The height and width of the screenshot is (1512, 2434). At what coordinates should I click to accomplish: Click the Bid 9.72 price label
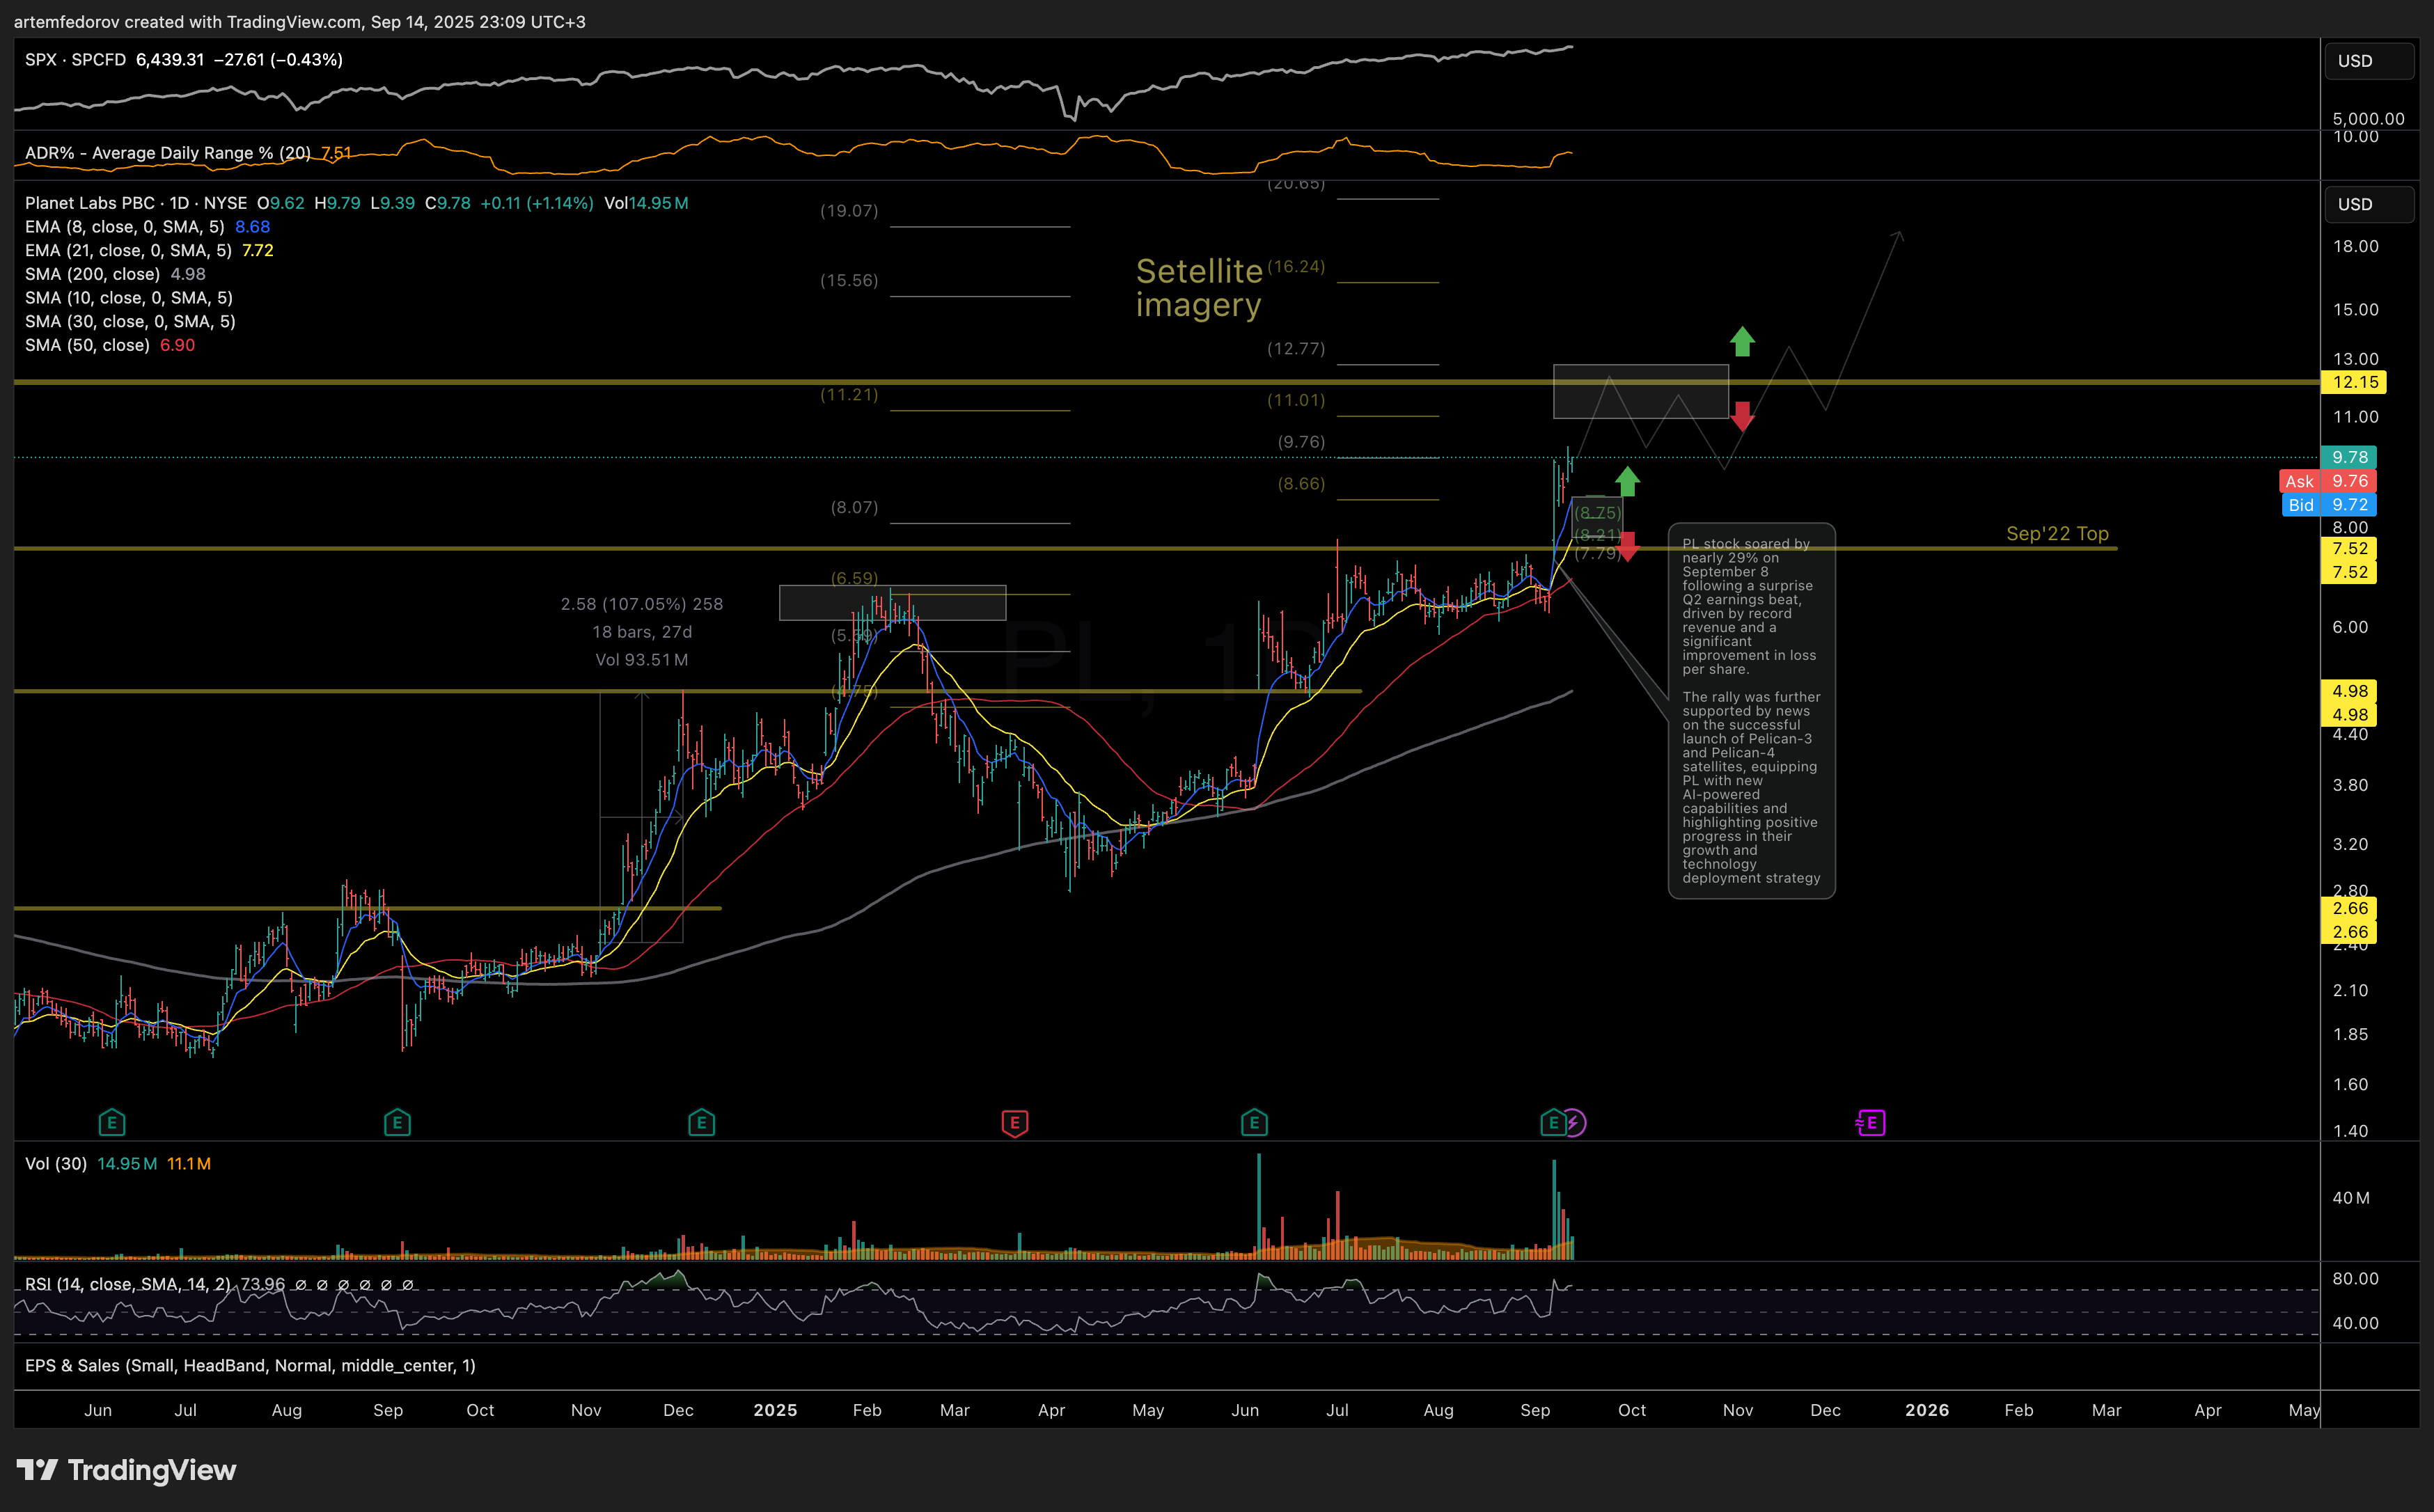tap(2330, 505)
